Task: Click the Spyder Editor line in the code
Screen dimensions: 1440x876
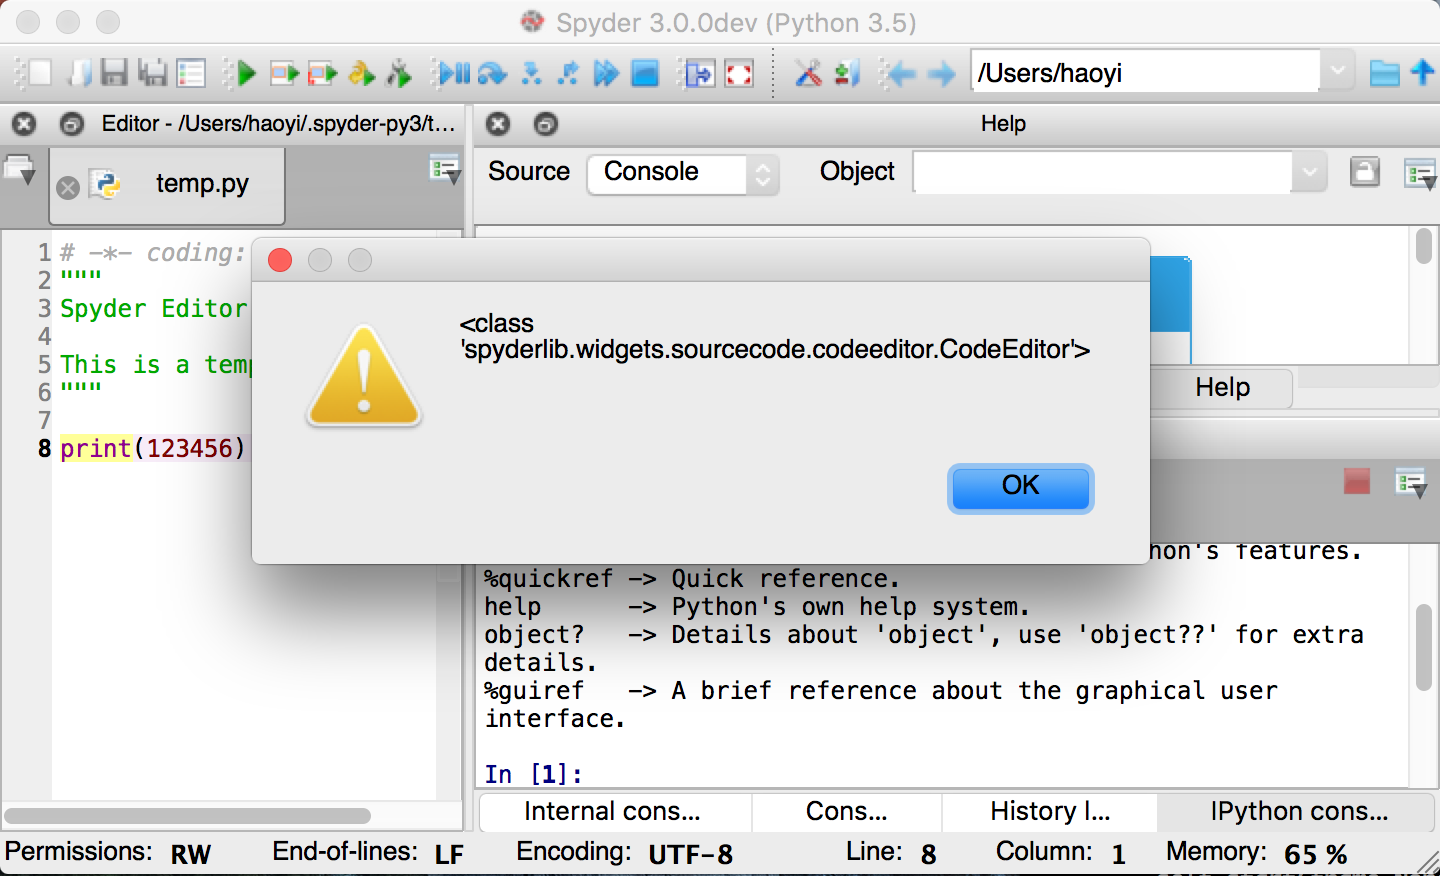Action: [153, 309]
